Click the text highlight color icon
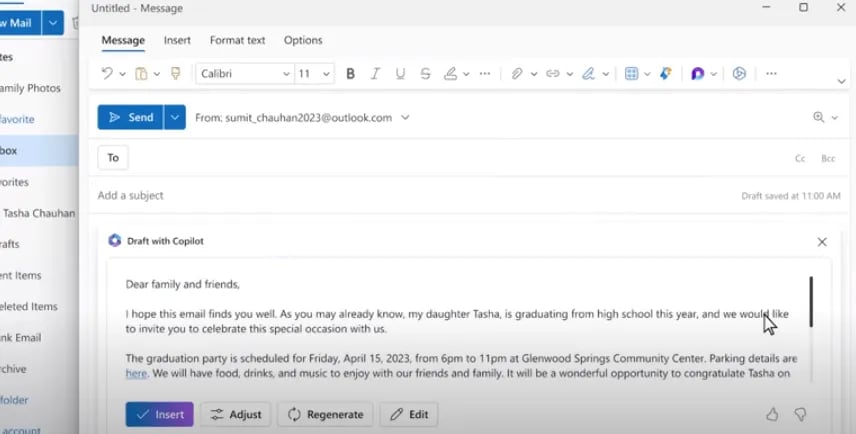Viewport: 856px width, 434px height. coord(450,74)
